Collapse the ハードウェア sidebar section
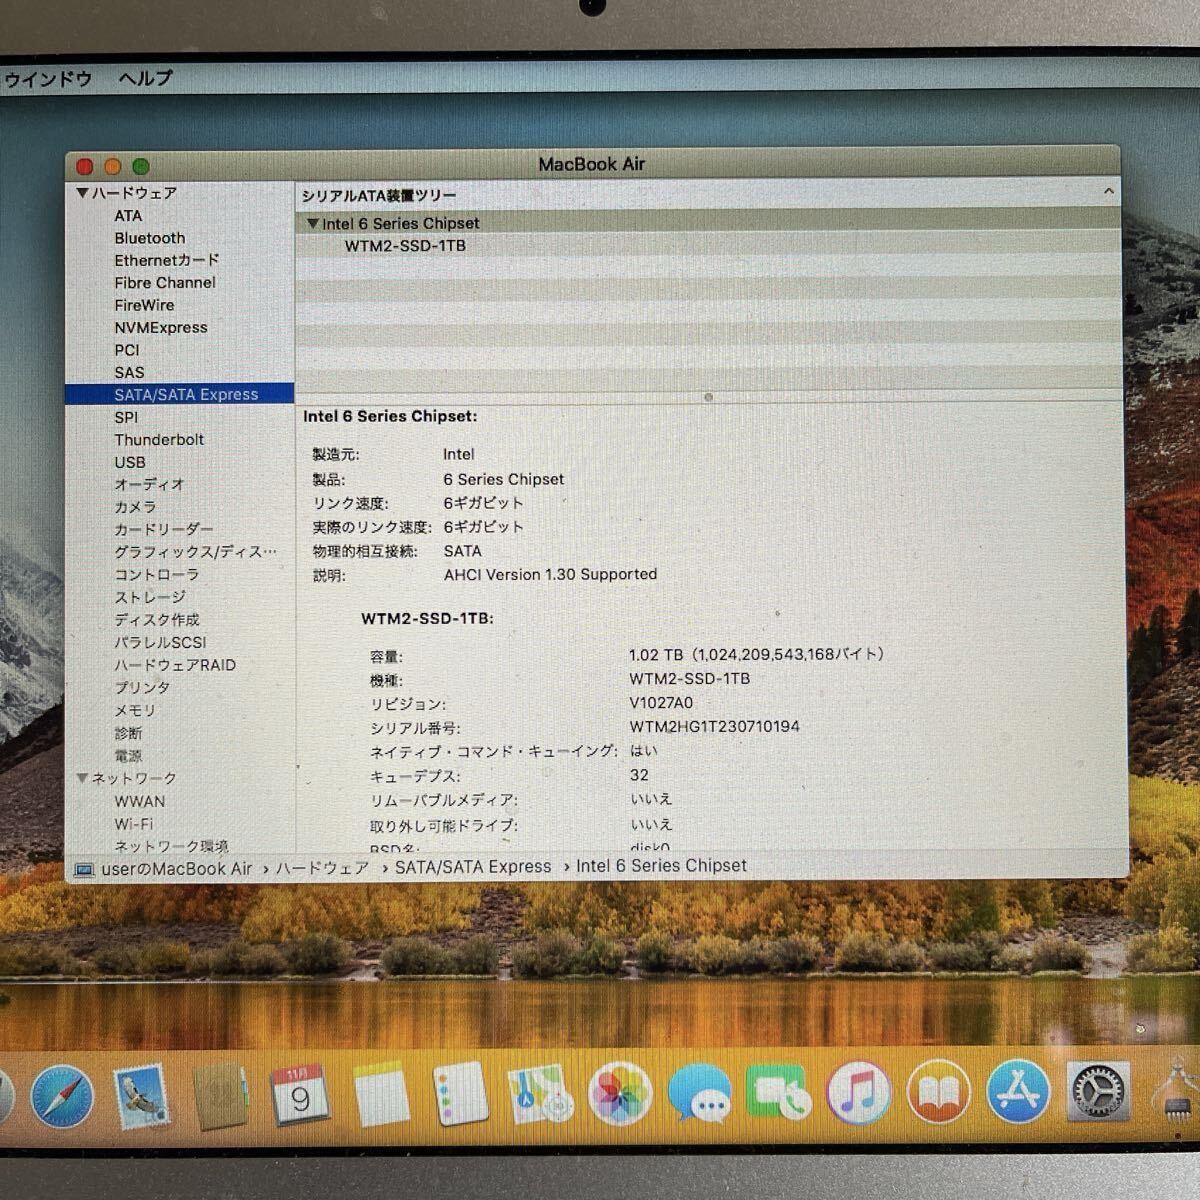Image resolution: width=1200 pixels, height=1200 pixels. click(x=83, y=193)
